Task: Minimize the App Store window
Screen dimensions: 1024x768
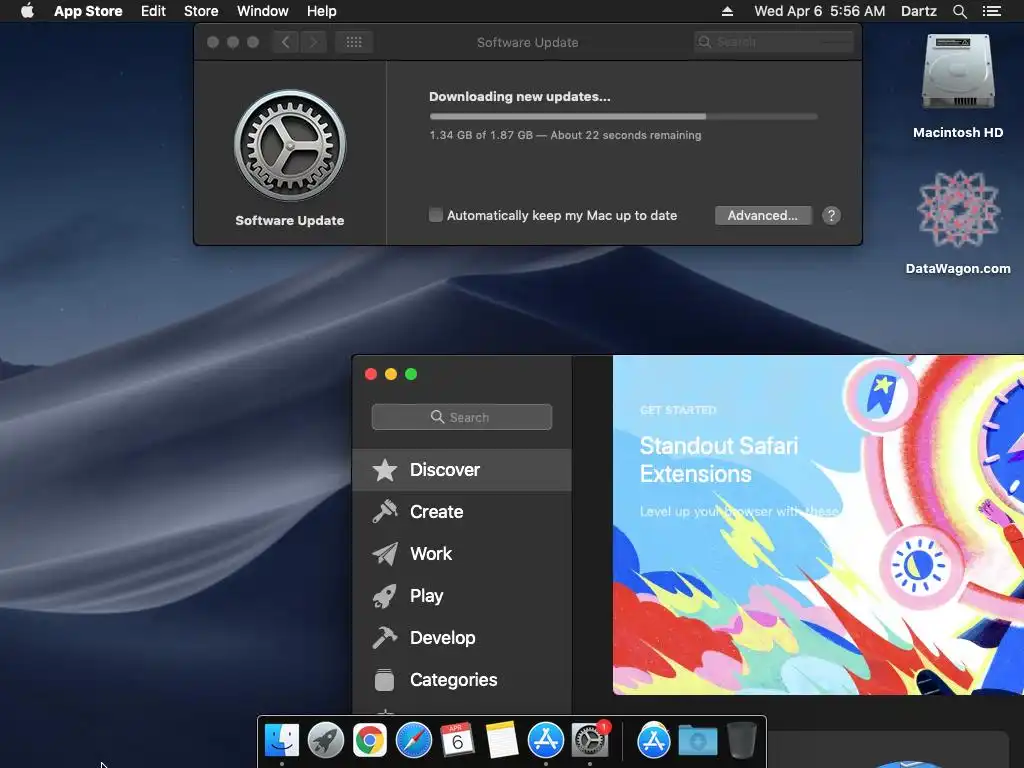Action: 391,374
